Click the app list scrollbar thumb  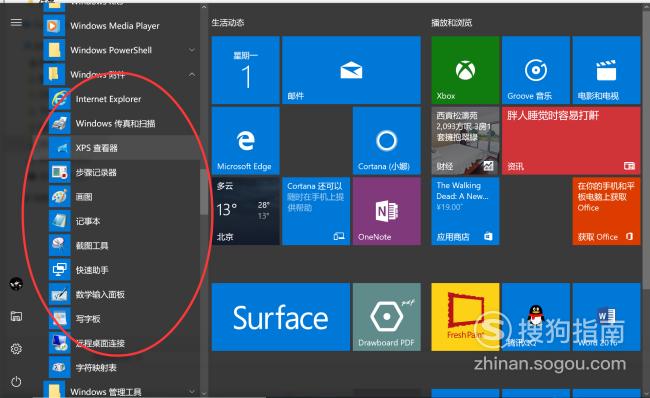pyautogui.click(x=204, y=192)
